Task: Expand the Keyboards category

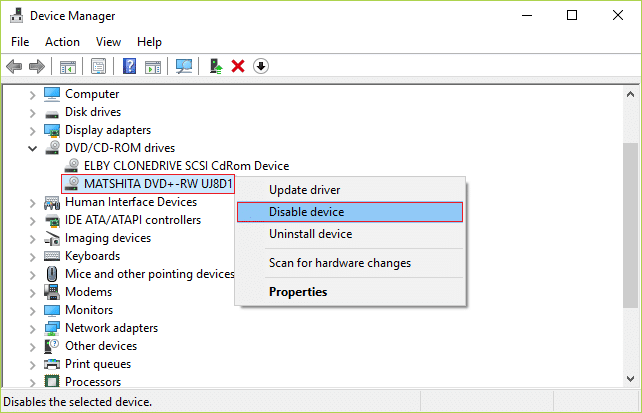Action: click(x=32, y=256)
